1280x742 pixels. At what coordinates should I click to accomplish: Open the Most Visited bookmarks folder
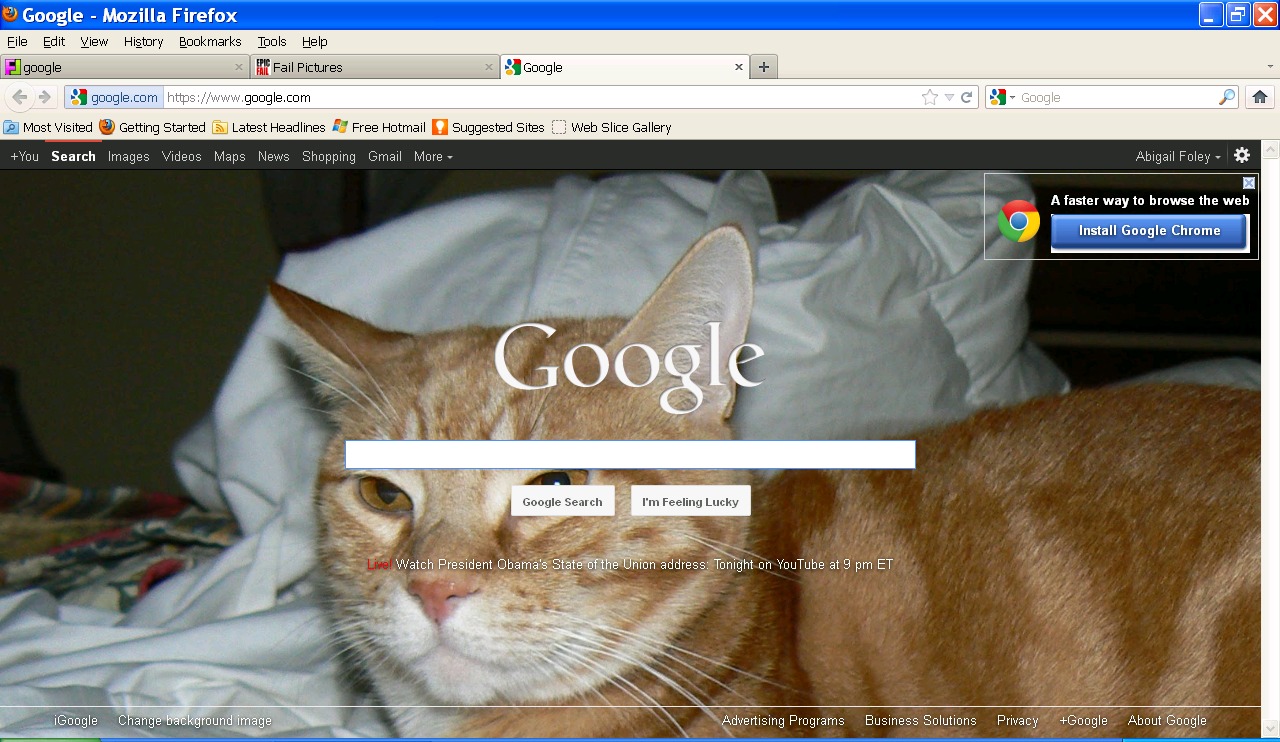tap(48, 127)
